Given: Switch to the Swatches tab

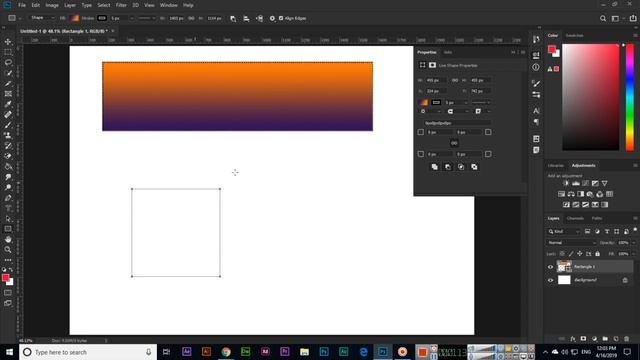Looking at the screenshot, I should point(574,36).
